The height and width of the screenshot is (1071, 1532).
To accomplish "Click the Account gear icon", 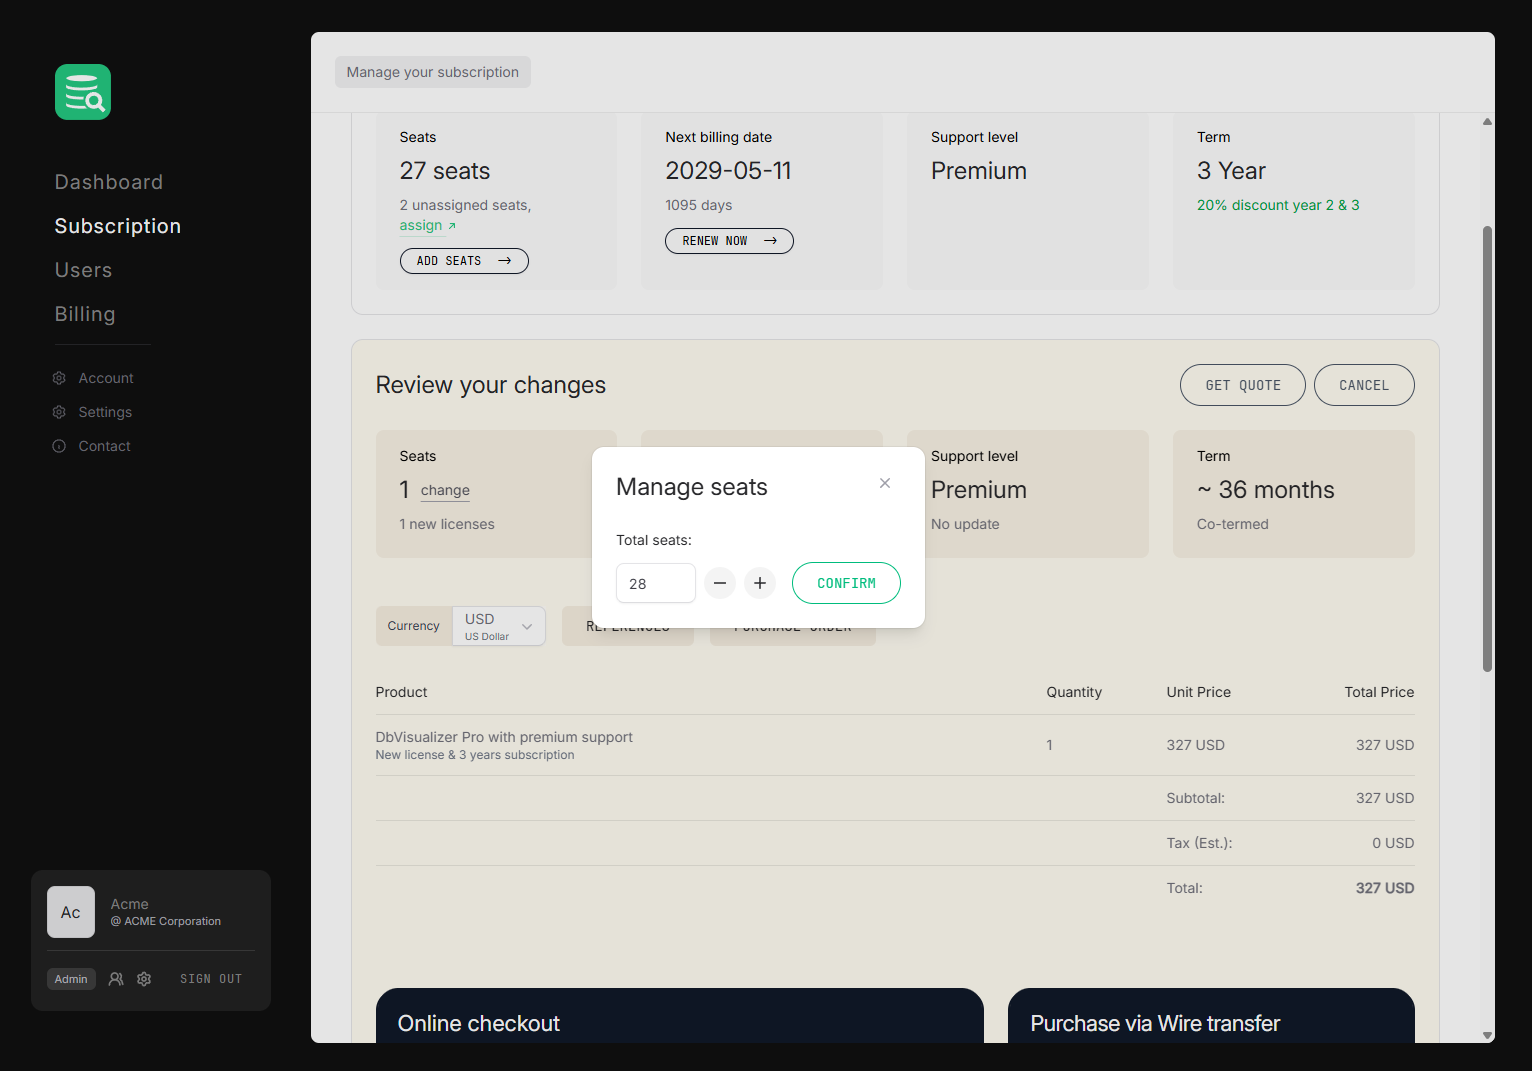I will (x=59, y=378).
